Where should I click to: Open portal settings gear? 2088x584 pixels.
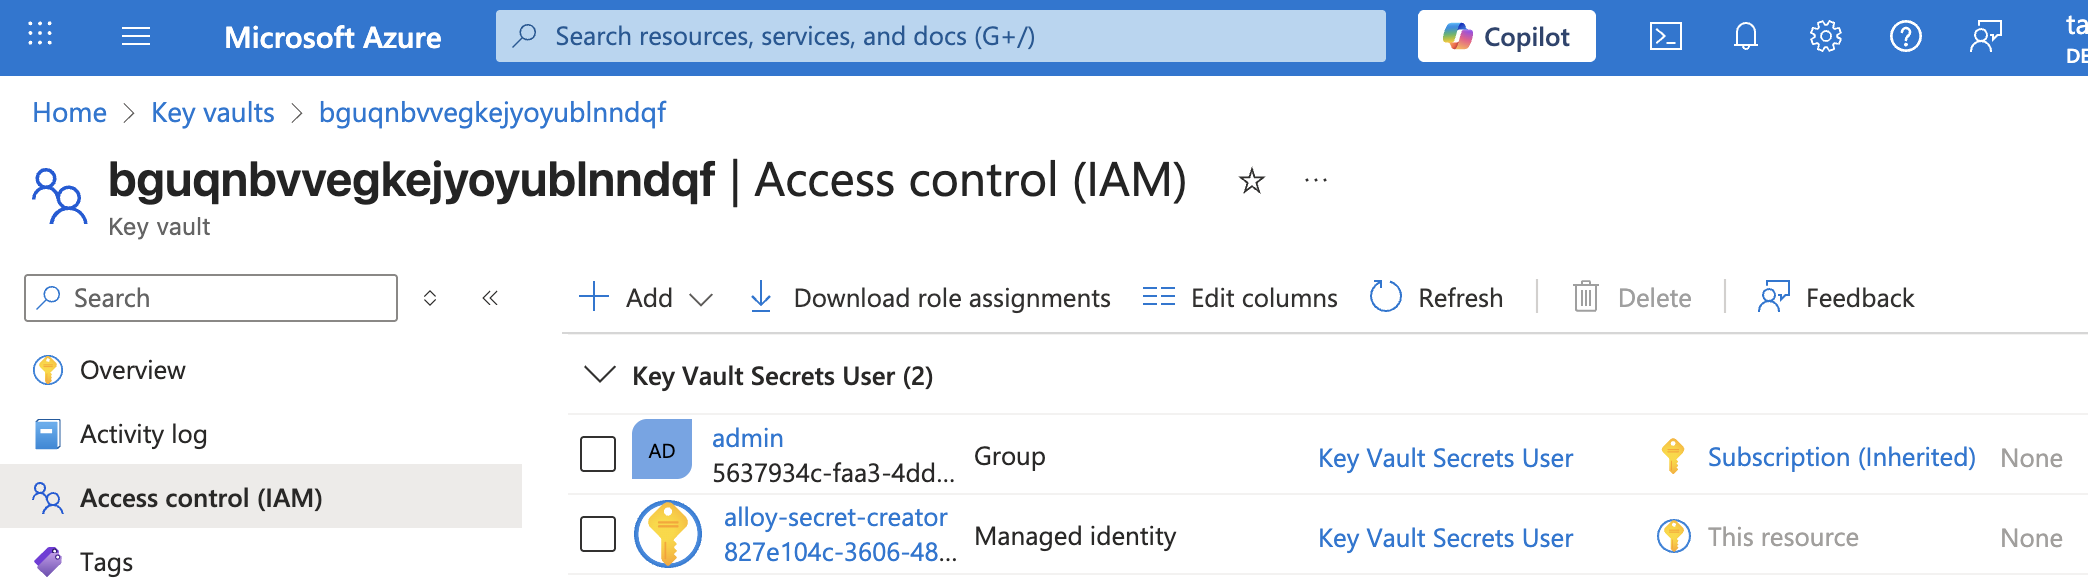point(1825,37)
